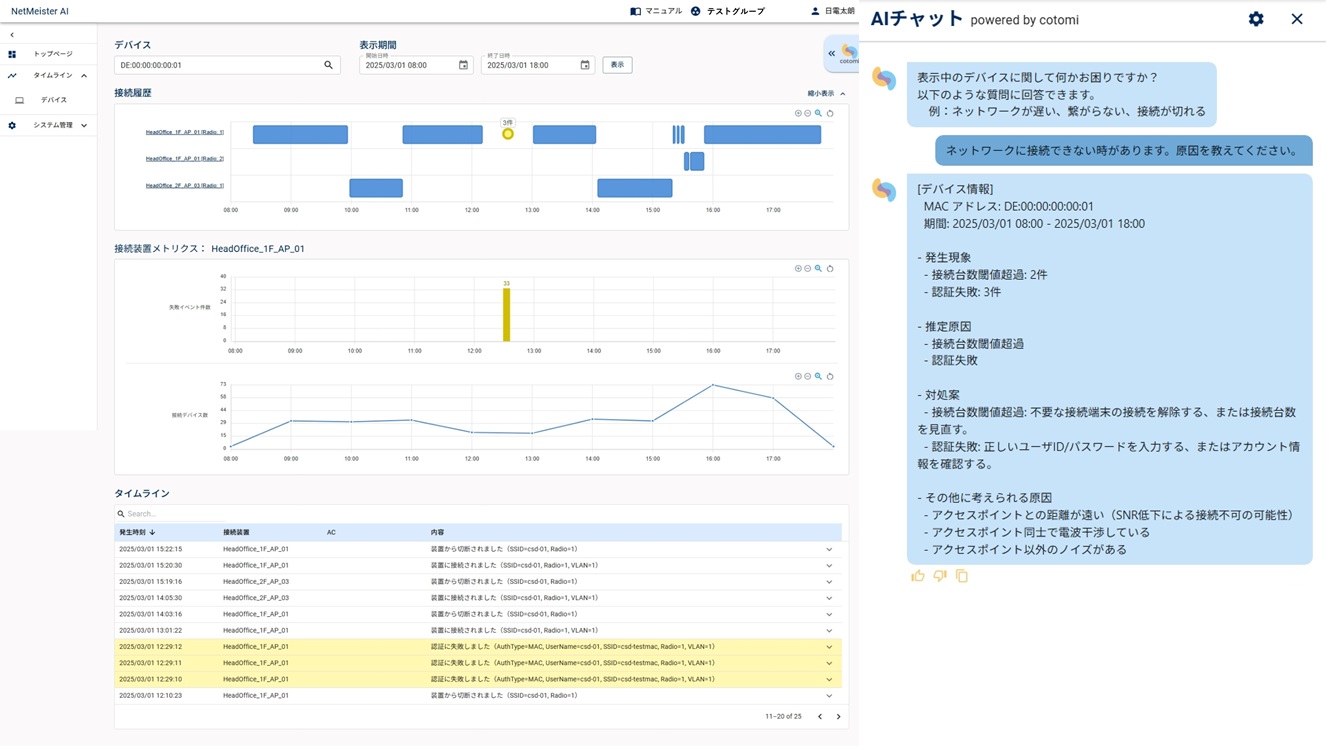The height and width of the screenshot is (746, 1326).
Task: Click thumbs down on AI response
Action: tap(939, 576)
